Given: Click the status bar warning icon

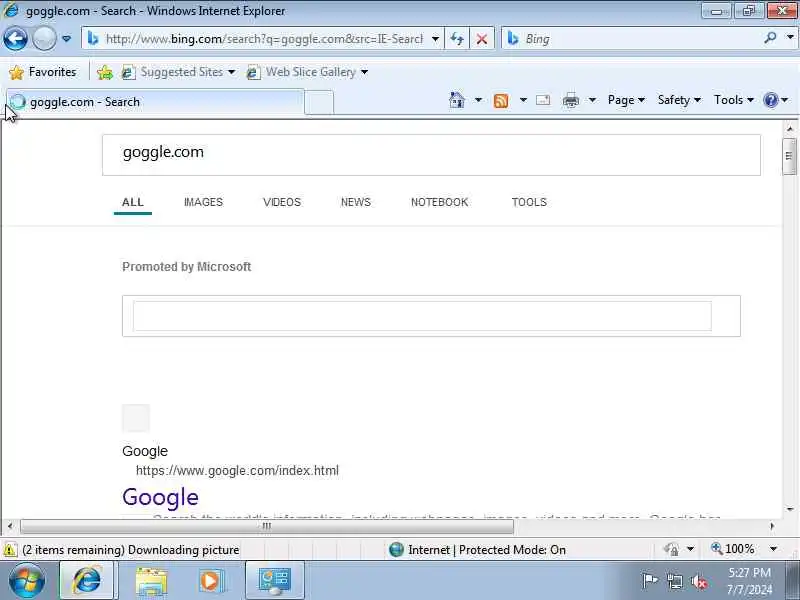Looking at the screenshot, I should point(9,550).
